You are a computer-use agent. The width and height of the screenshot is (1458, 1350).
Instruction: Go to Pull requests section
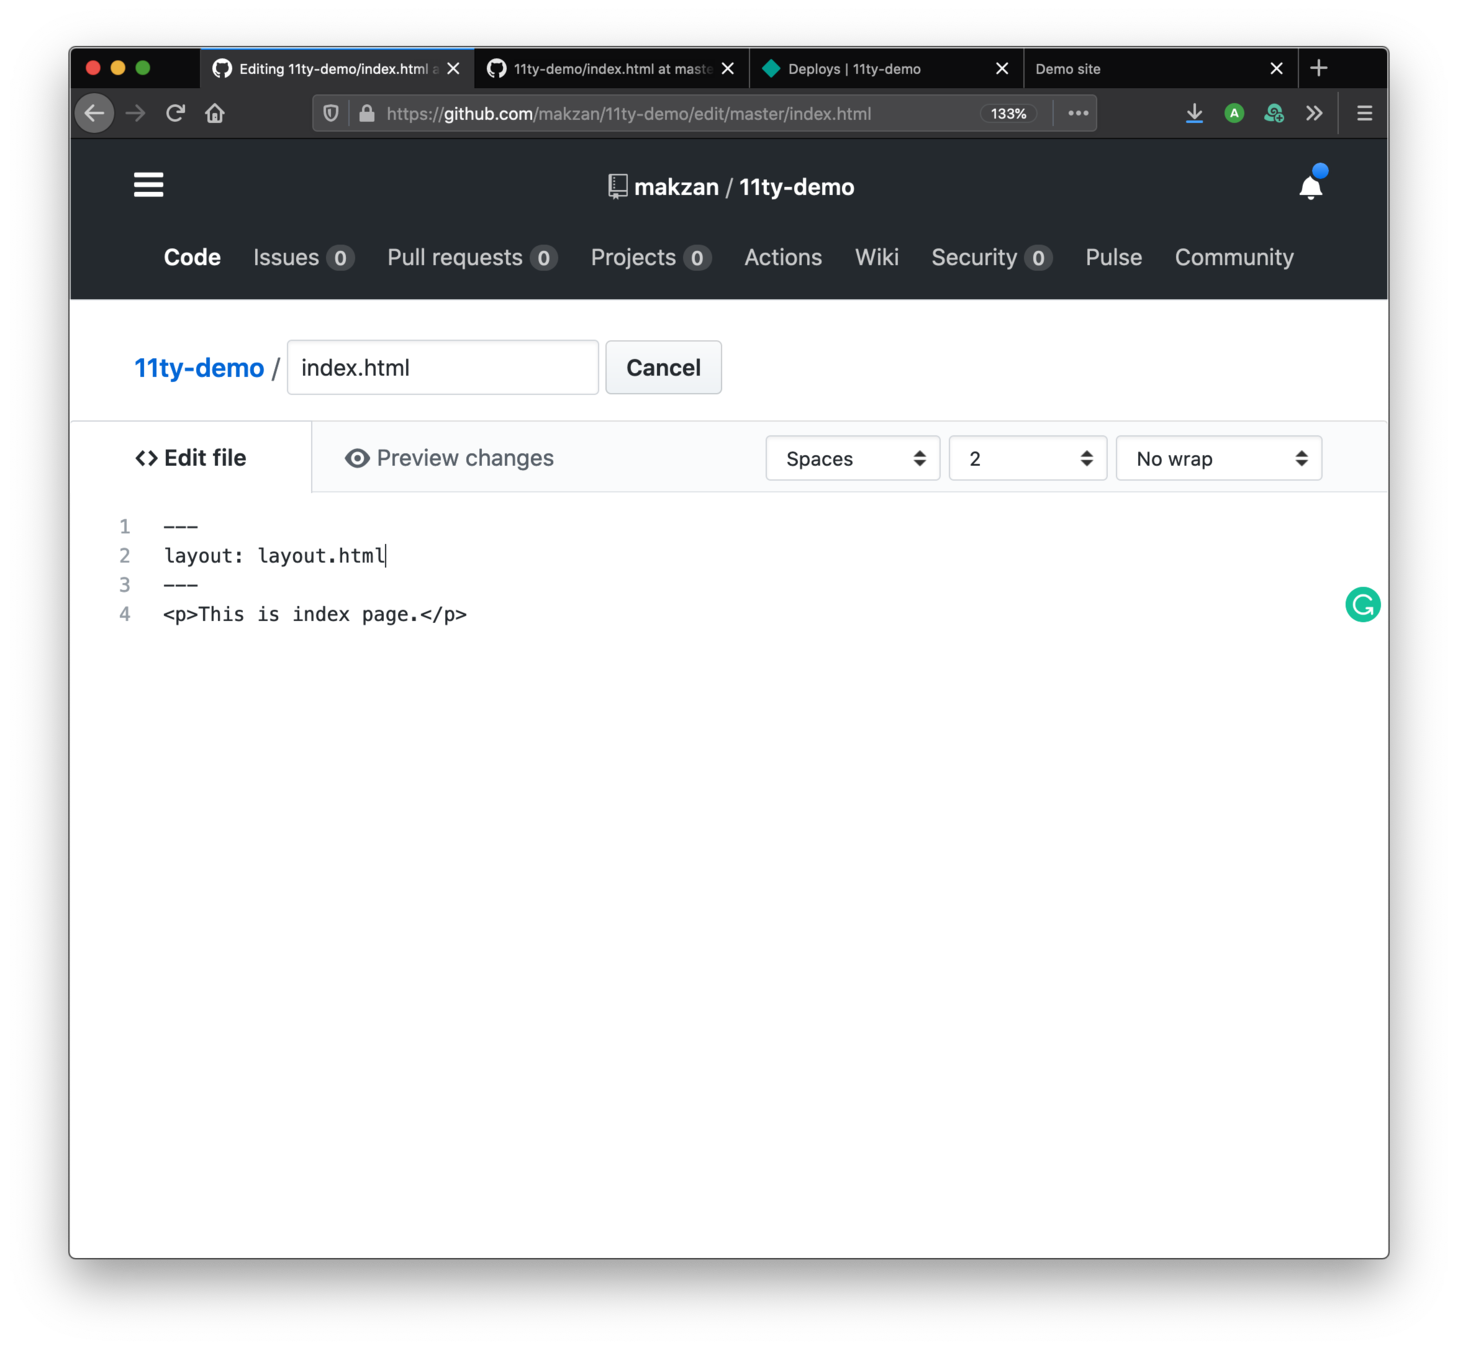(472, 257)
